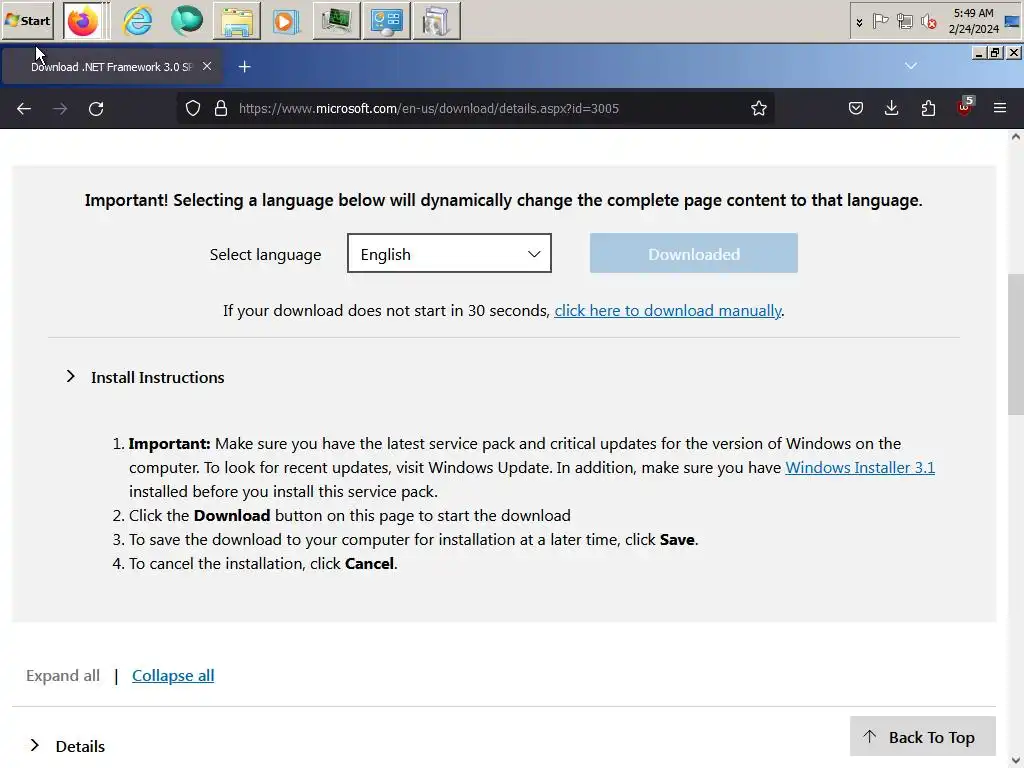Launch Windows Media Player taskbar icon
1024x768 pixels.
286,21
